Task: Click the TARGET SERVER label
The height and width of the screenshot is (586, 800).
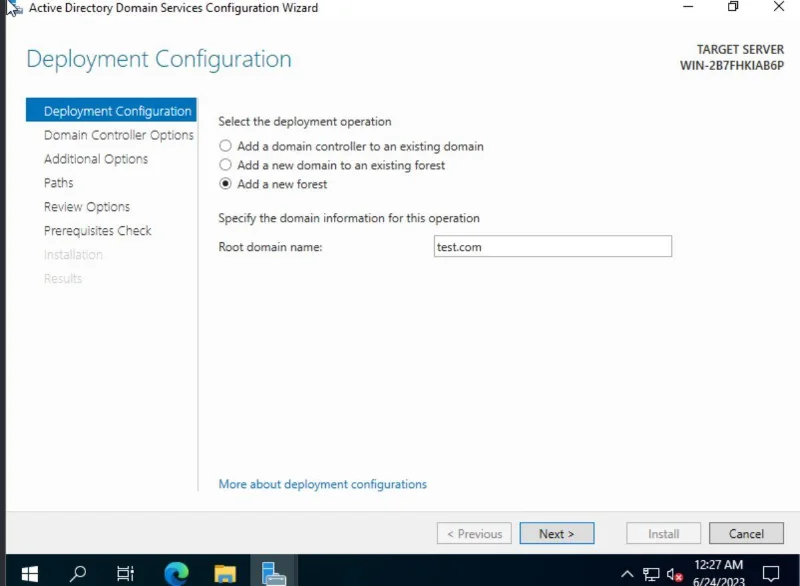Action: click(x=740, y=49)
